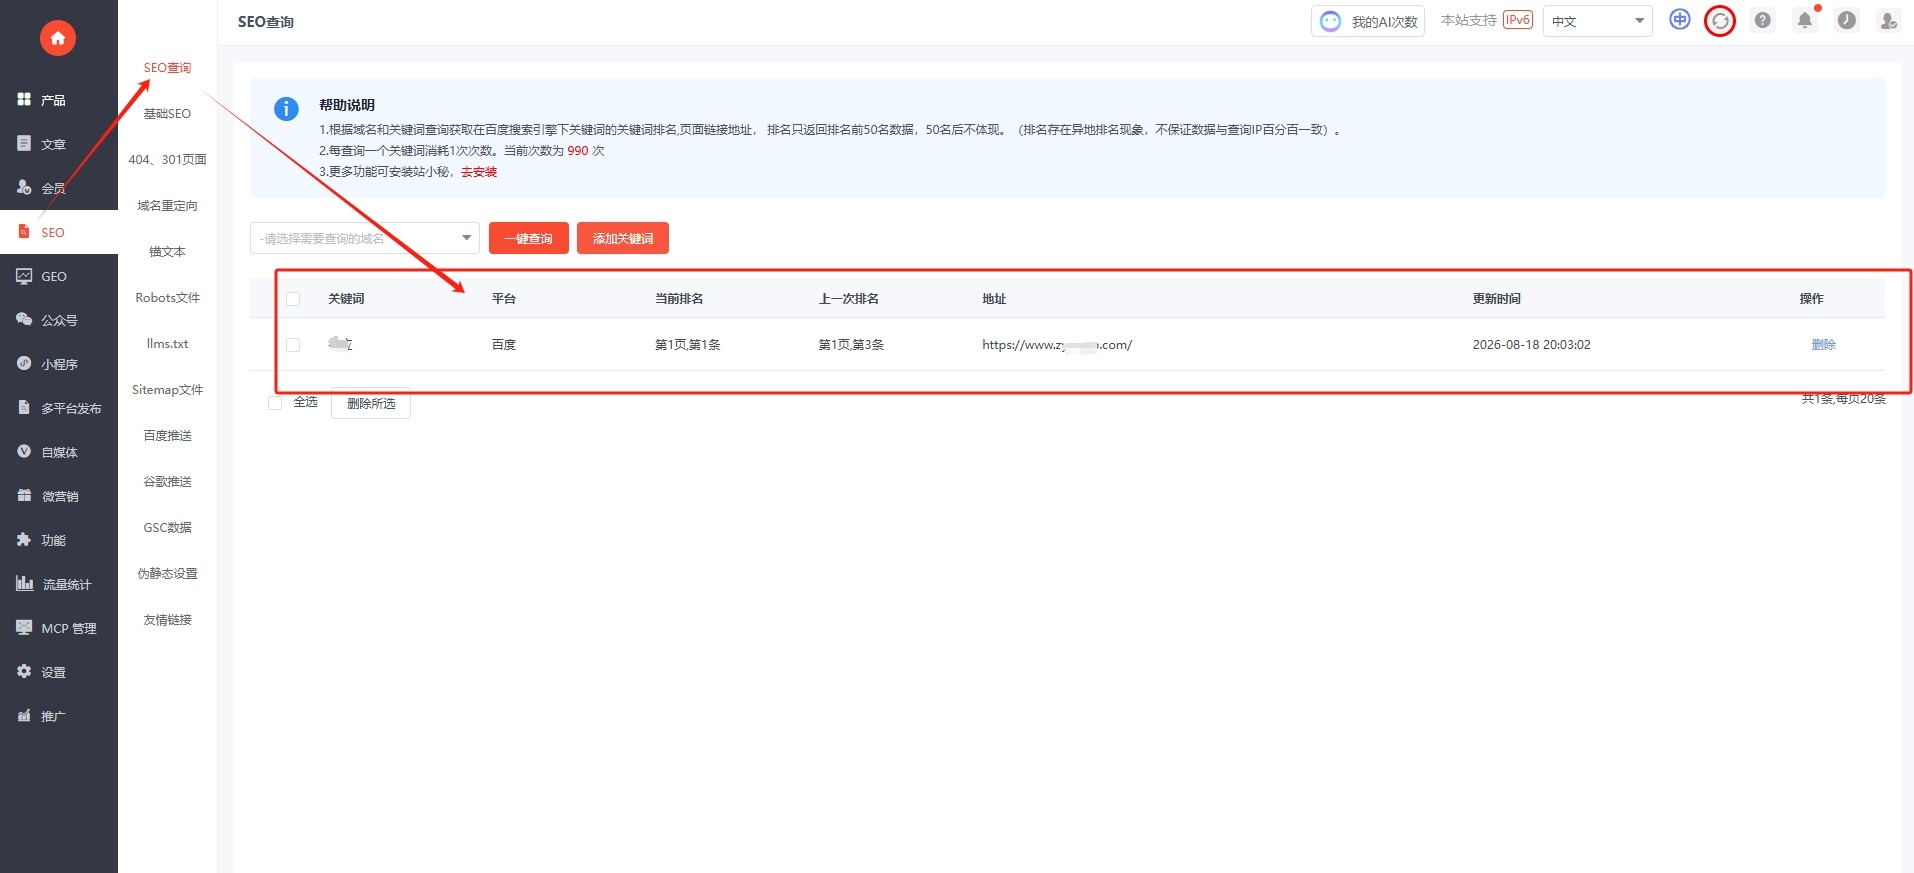Image resolution: width=1914 pixels, height=873 pixels.
Task: Open the GEO section icon in the sidebar
Action: (24, 276)
